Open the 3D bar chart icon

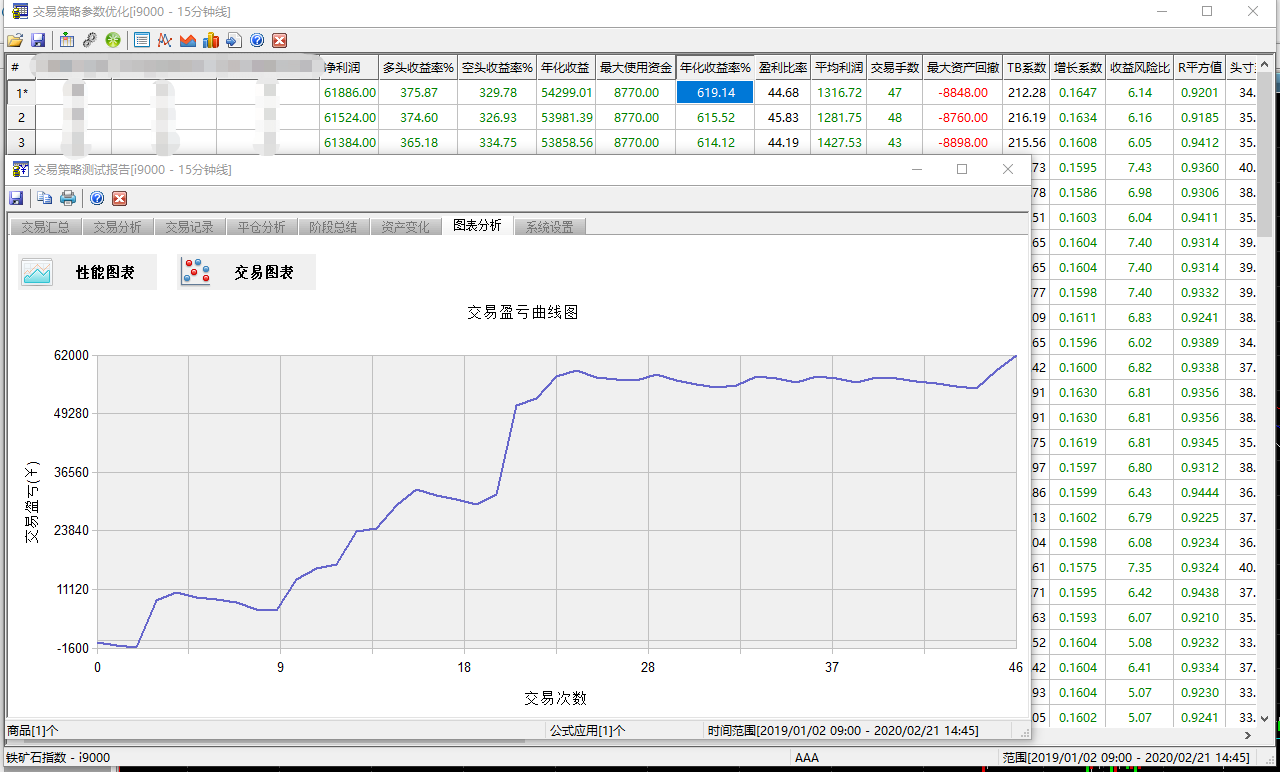tap(210, 41)
